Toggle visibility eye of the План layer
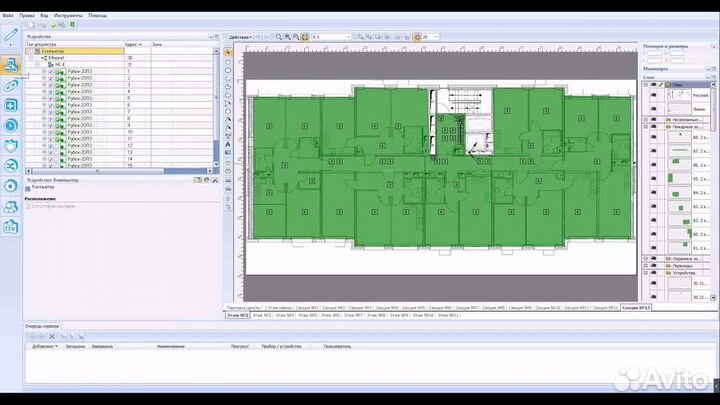The width and height of the screenshot is (720, 405). pos(653,86)
